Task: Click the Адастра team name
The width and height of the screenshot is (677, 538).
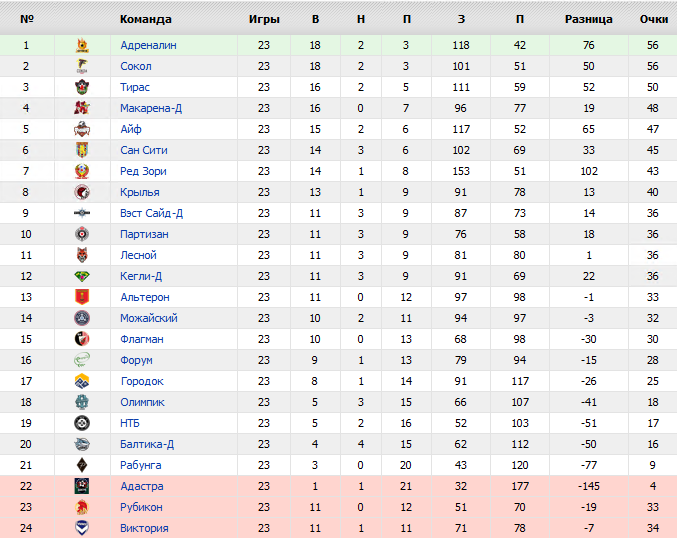Action: tap(141, 486)
